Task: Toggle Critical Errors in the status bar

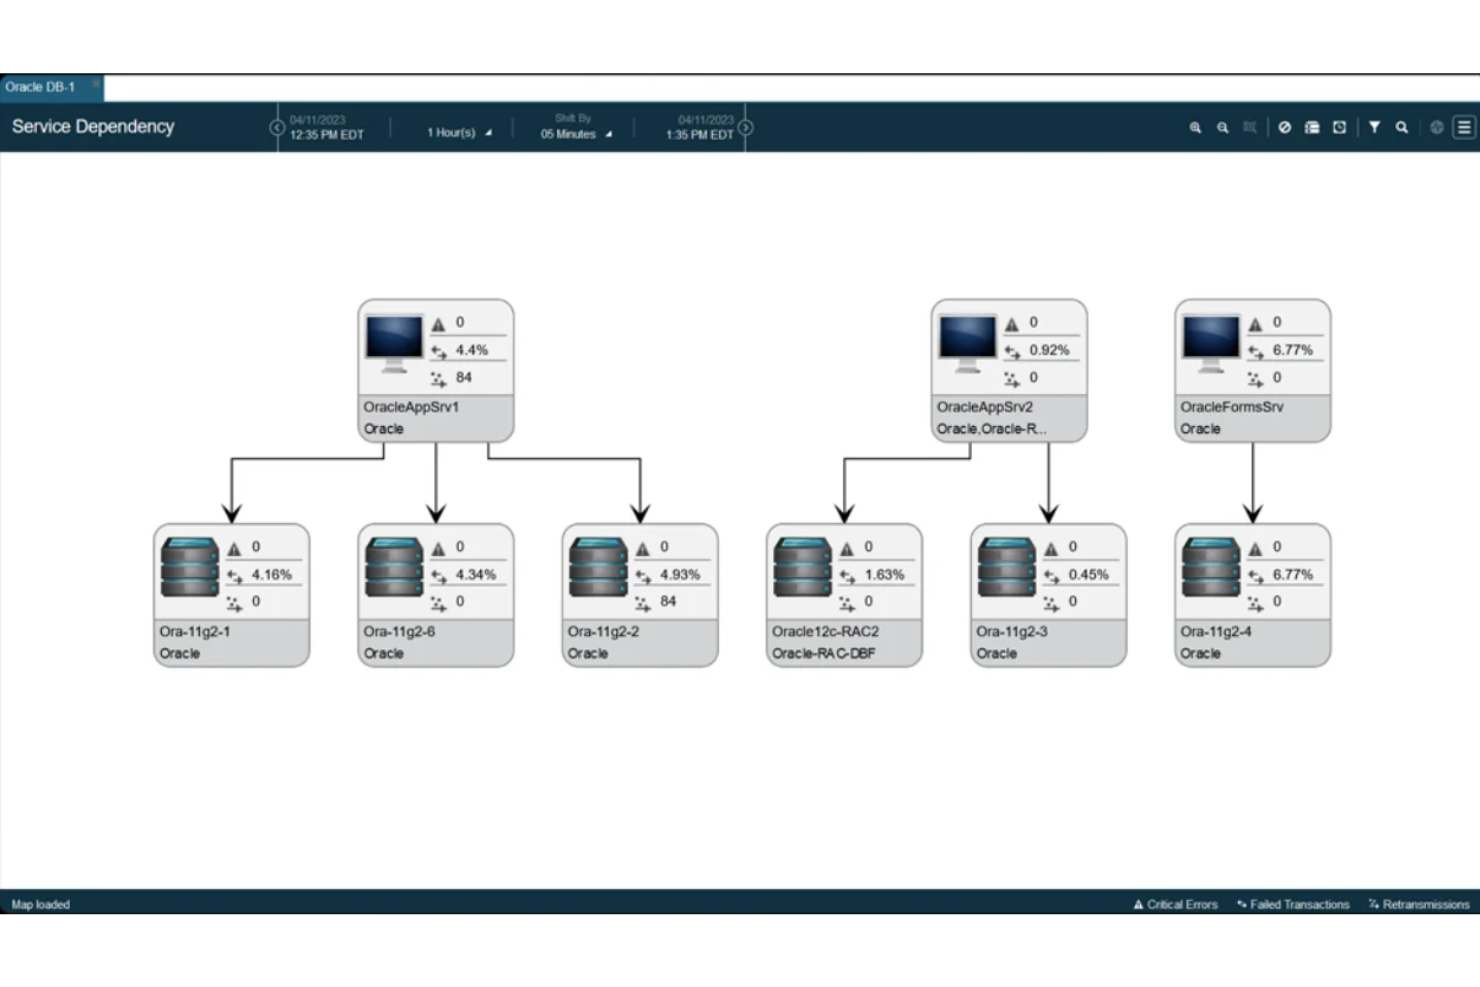Action: 1175,904
